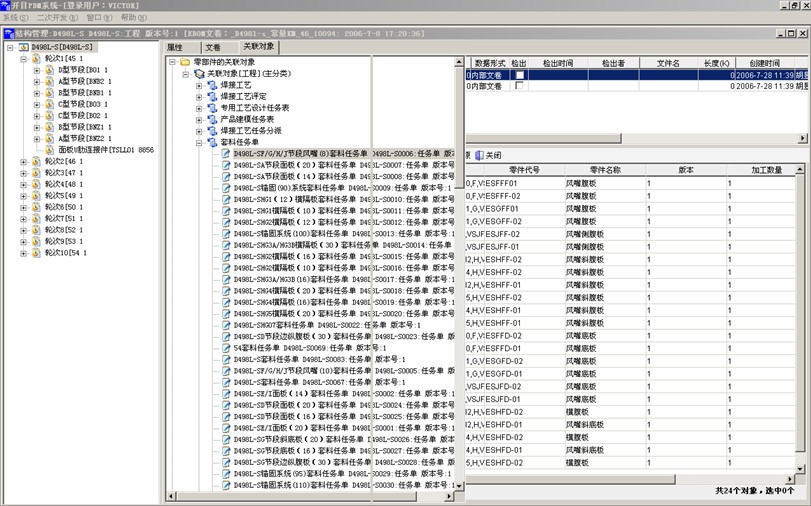Select the 零部件的关联对象 folder icon
811x506 pixels.
pos(185,62)
